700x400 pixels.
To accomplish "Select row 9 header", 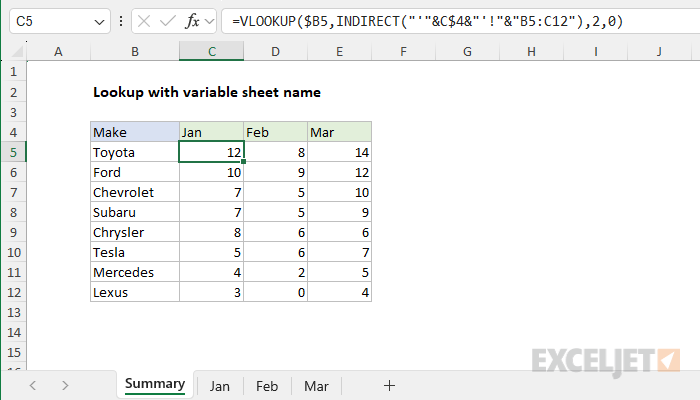I will [13, 233].
